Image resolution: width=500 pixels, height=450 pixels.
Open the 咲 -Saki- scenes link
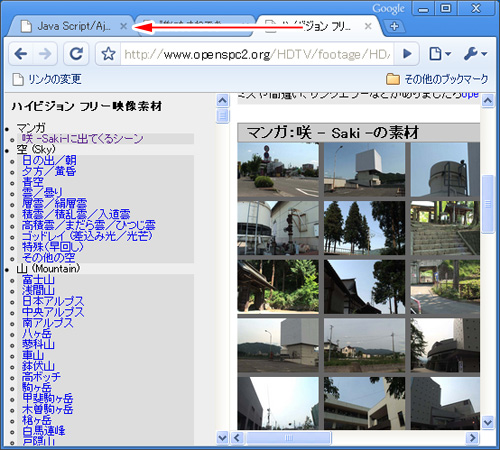[83, 139]
